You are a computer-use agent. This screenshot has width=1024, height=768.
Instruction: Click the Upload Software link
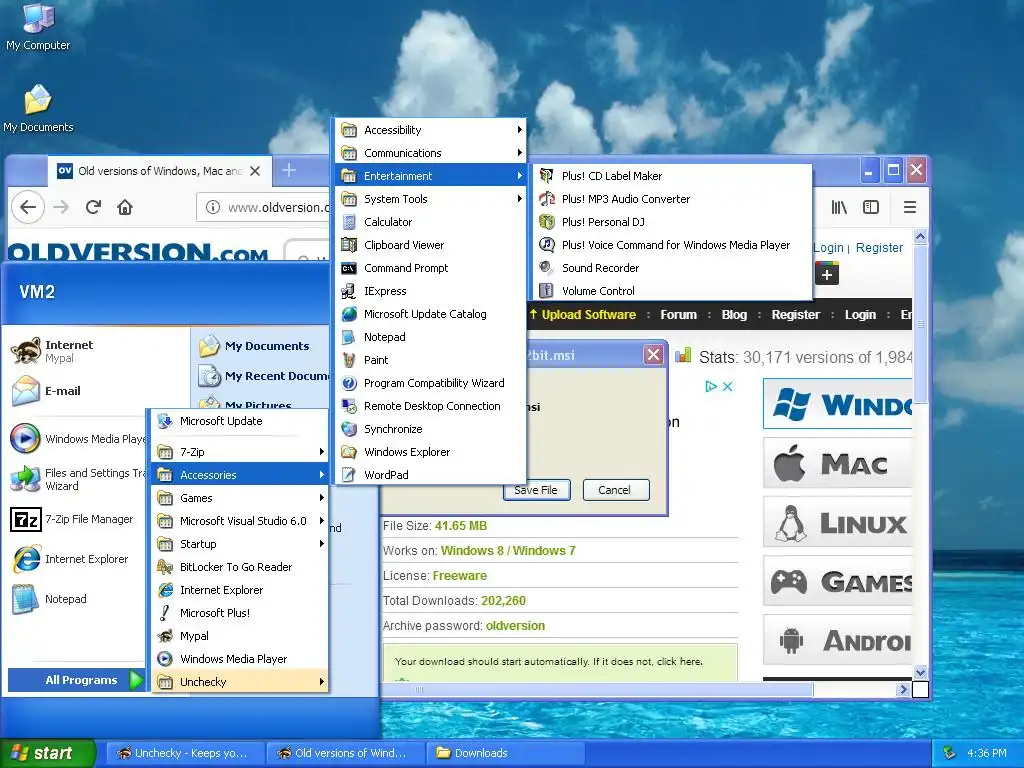(x=583, y=315)
